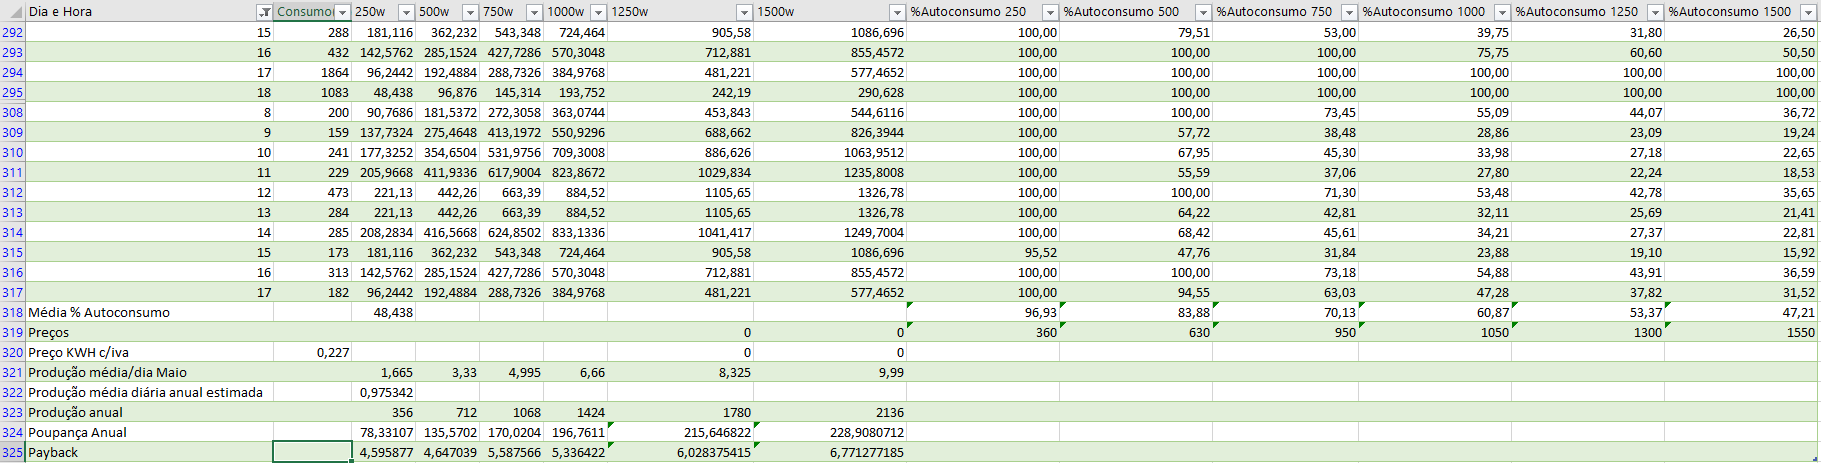Select the cell with value 9,99
This screenshot has width=1821, height=463.
pyautogui.click(x=830, y=372)
